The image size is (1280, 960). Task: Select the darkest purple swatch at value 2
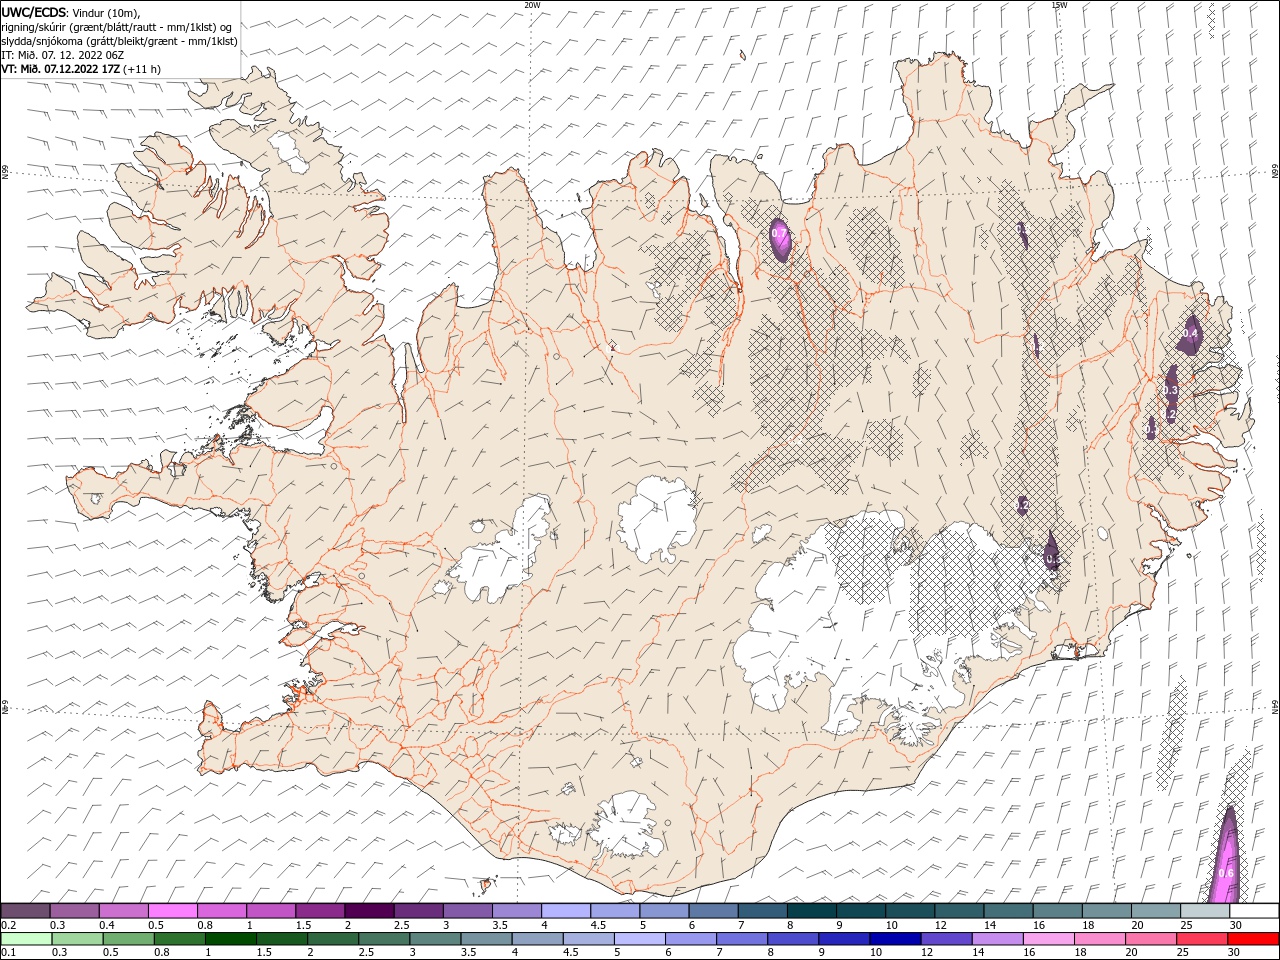pos(369,911)
